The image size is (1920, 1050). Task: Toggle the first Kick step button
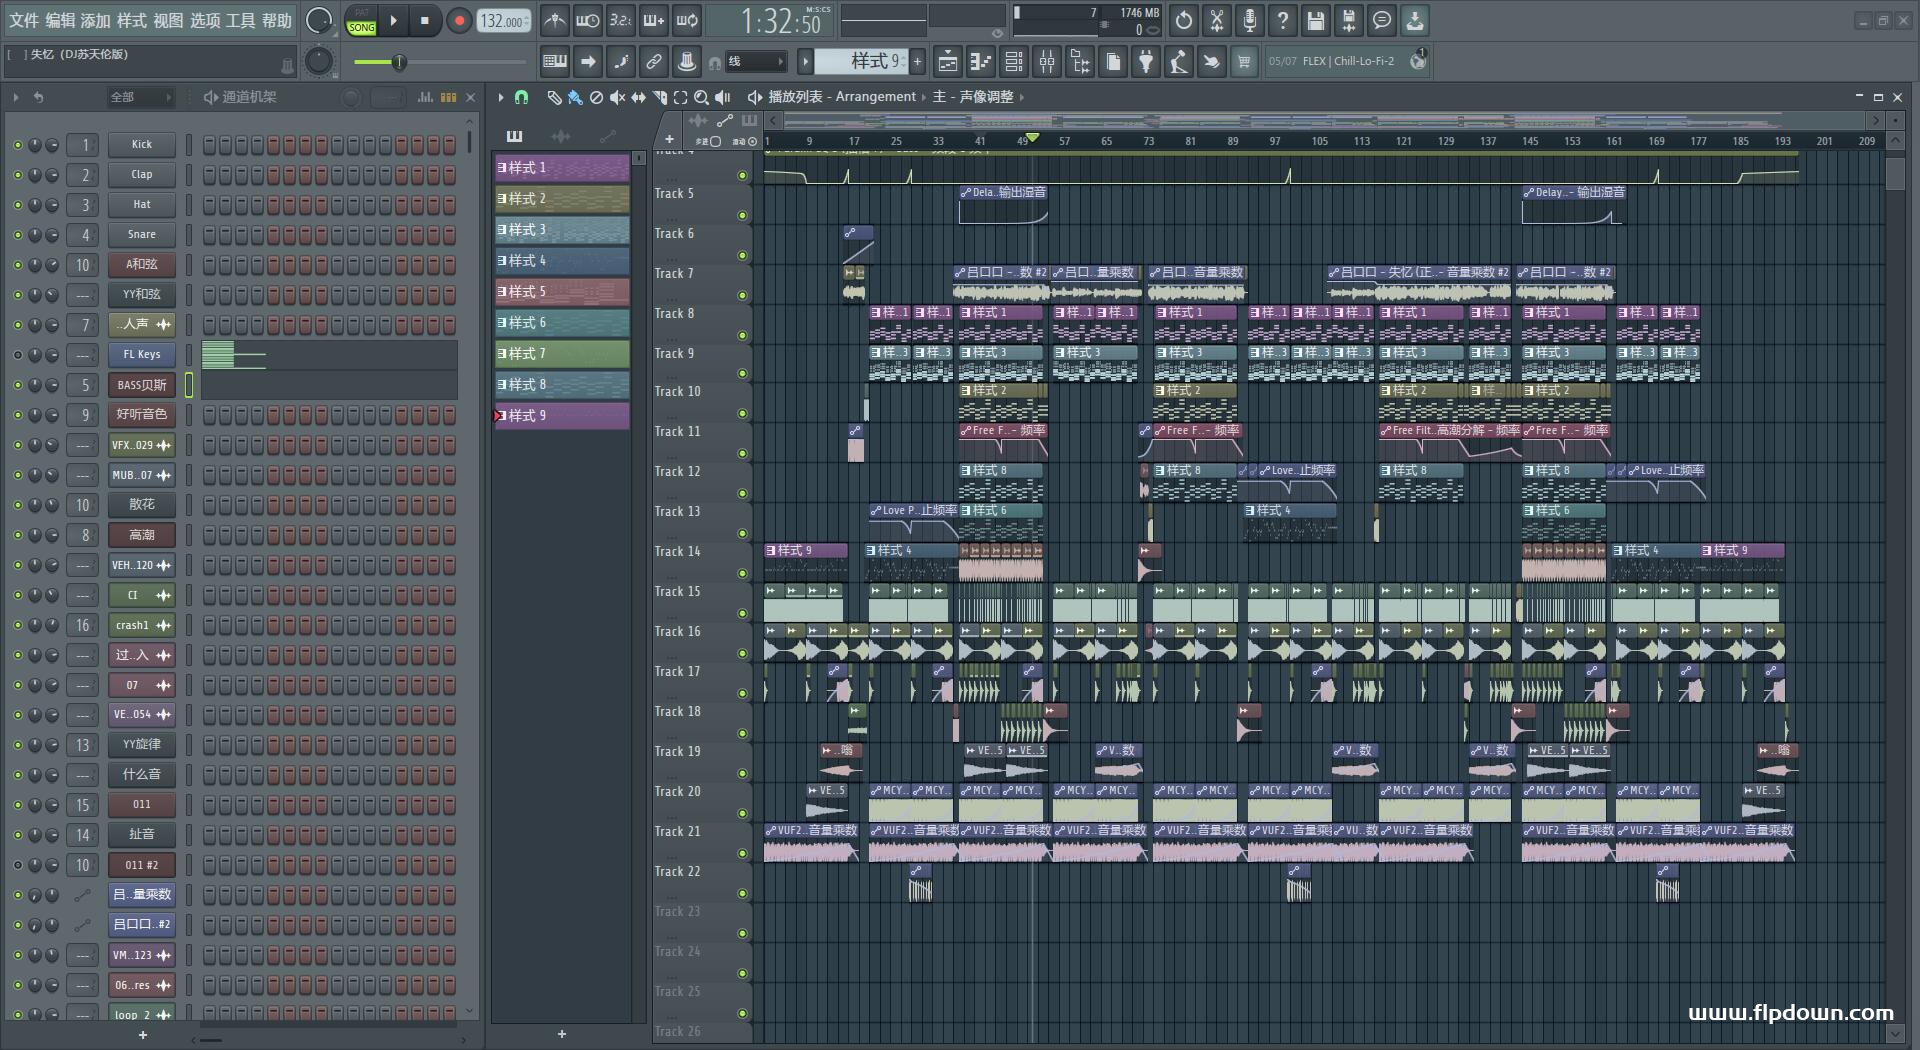(x=209, y=145)
